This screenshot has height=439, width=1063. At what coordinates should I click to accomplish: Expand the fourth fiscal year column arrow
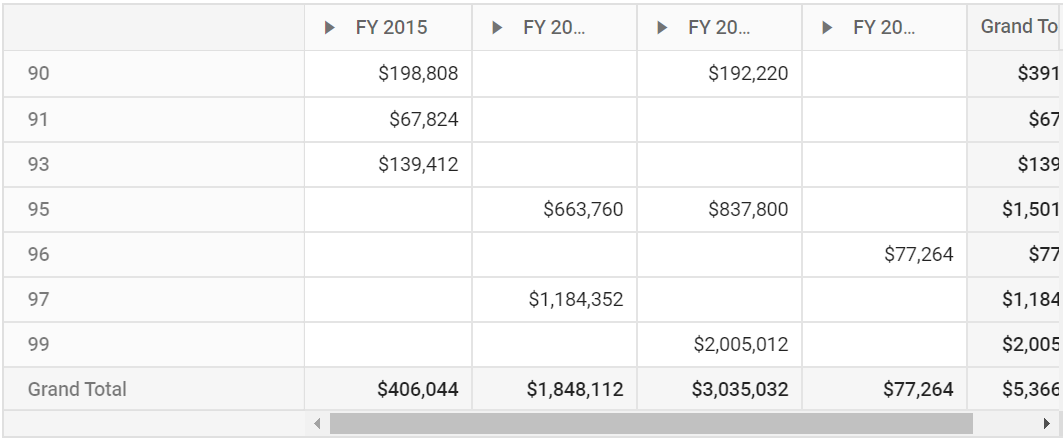827,28
